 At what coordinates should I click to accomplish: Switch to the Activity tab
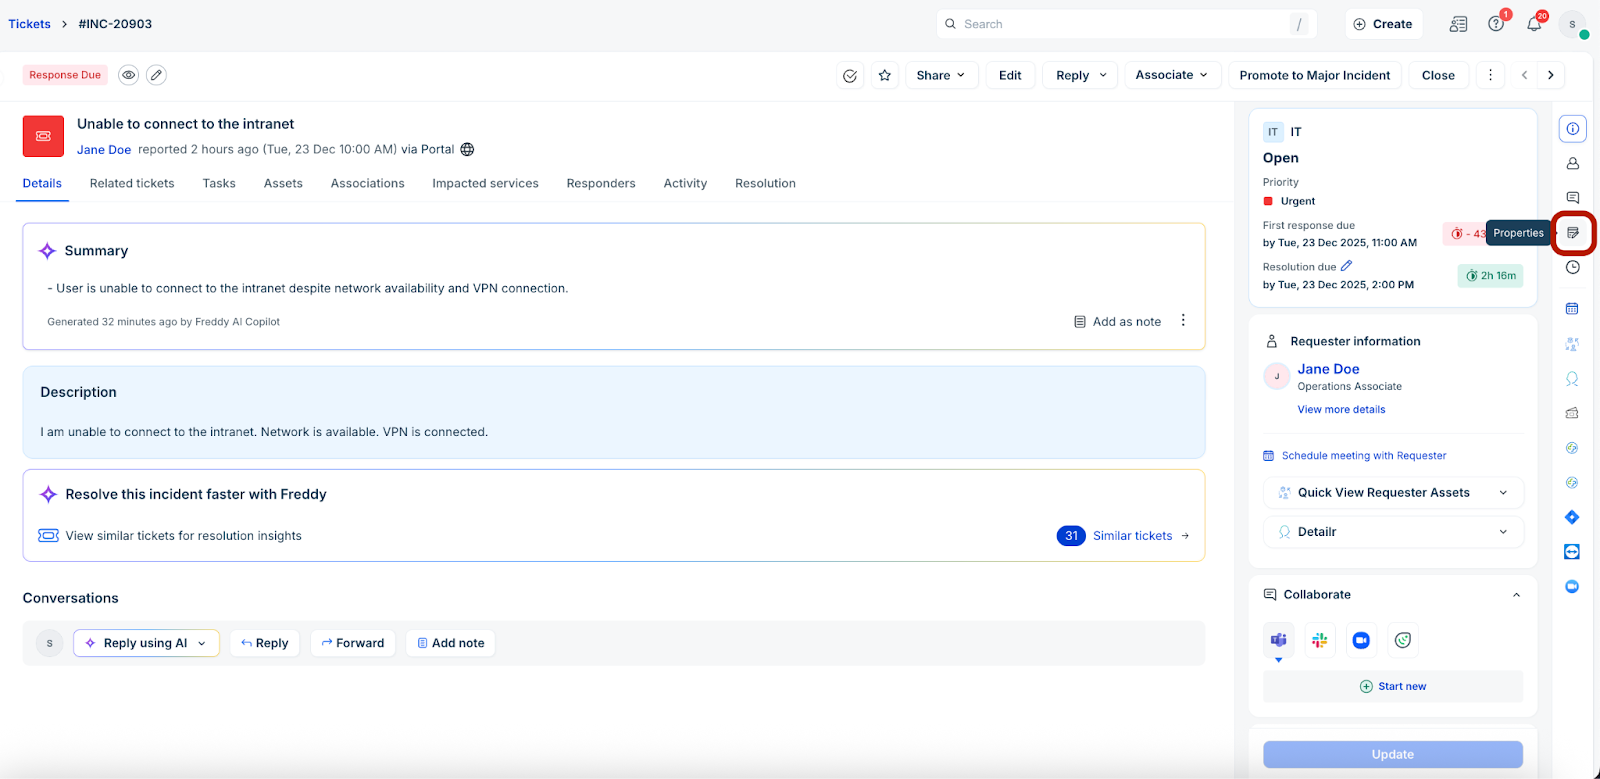pyautogui.click(x=685, y=183)
